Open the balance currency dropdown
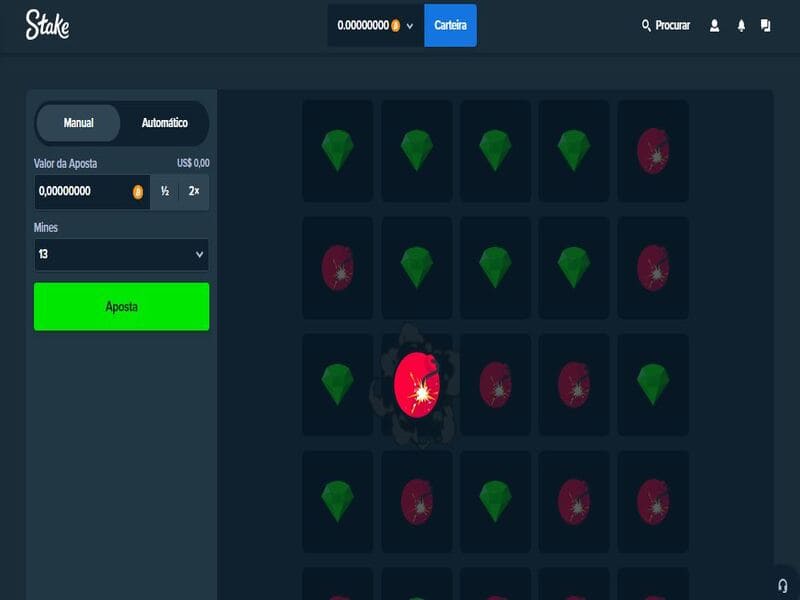 tap(376, 26)
